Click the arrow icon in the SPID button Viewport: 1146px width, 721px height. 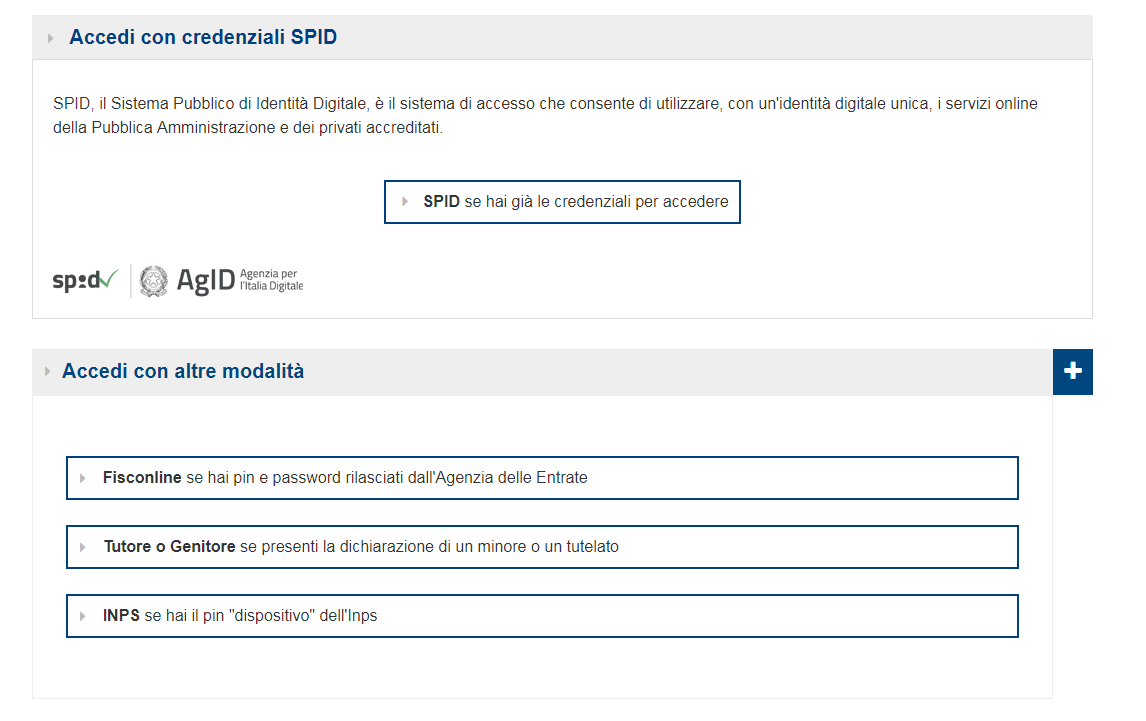tap(405, 201)
